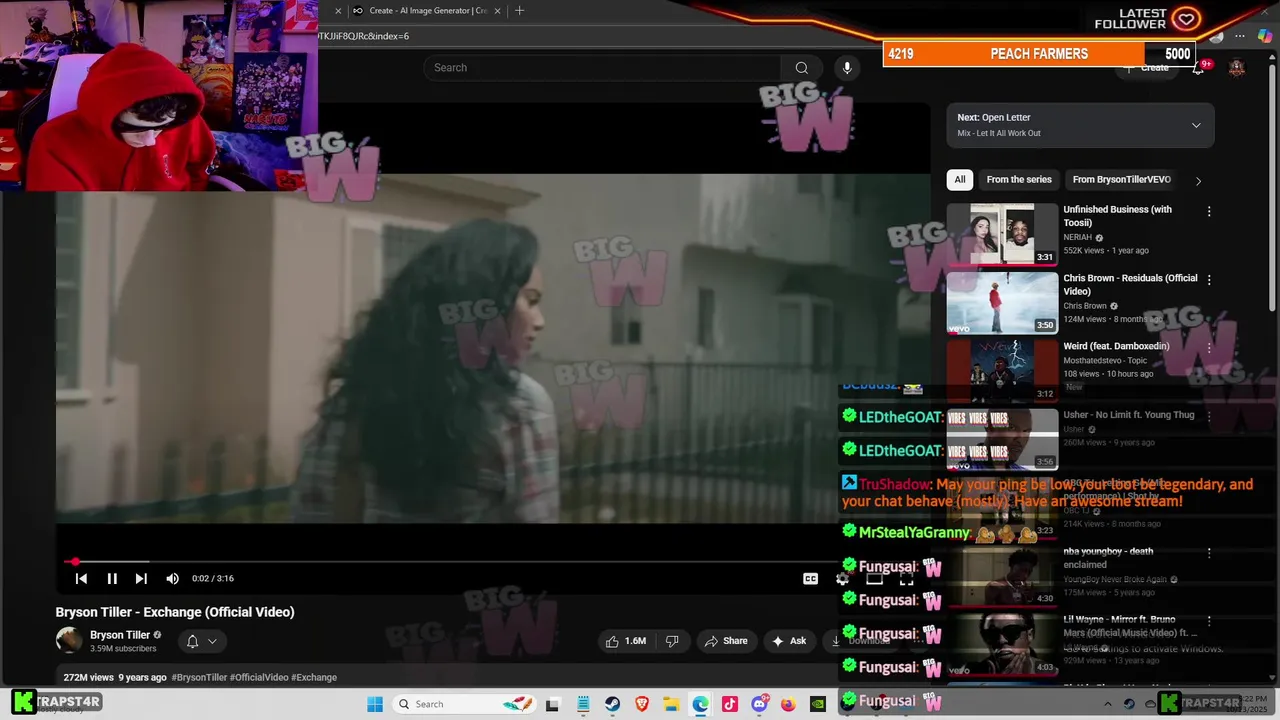Open options menu for nba youngboy video
The height and width of the screenshot is (720, 1280).
click(x=1209, y=552)
